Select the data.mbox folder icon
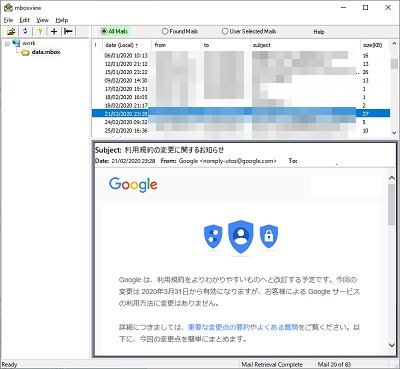 (x=25, y=52)
